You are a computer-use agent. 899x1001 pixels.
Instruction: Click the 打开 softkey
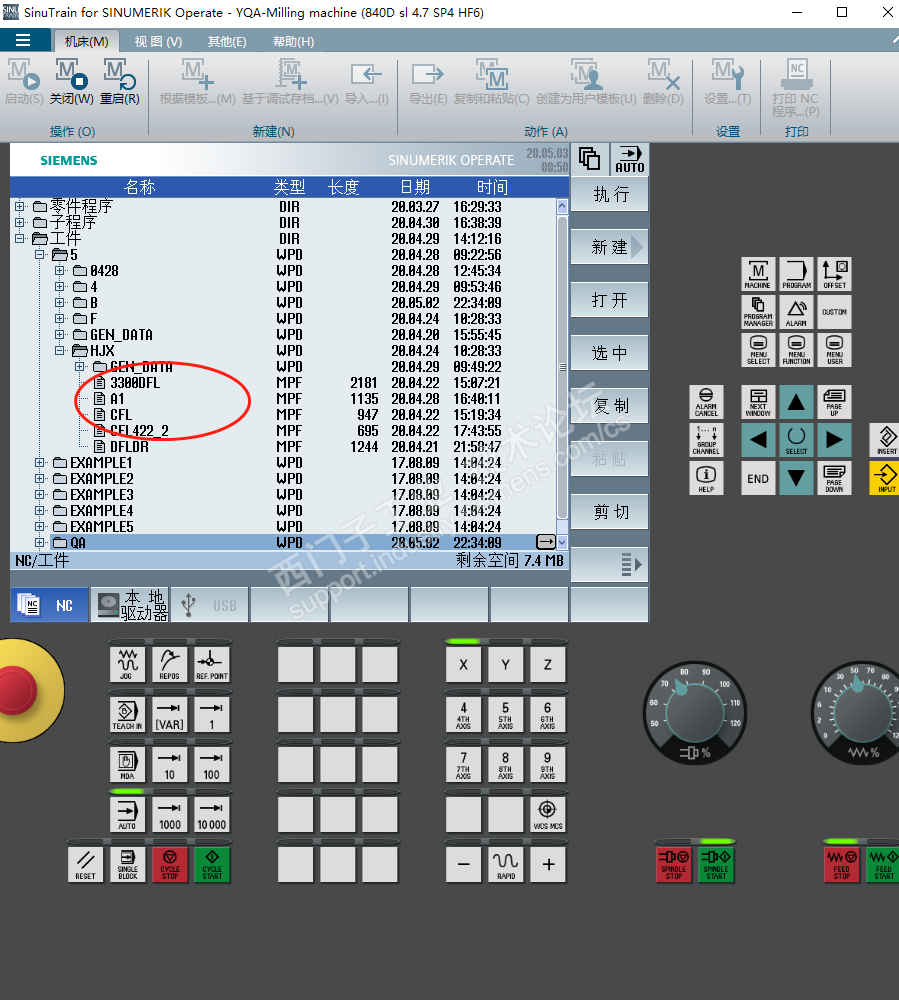point(609,300)
